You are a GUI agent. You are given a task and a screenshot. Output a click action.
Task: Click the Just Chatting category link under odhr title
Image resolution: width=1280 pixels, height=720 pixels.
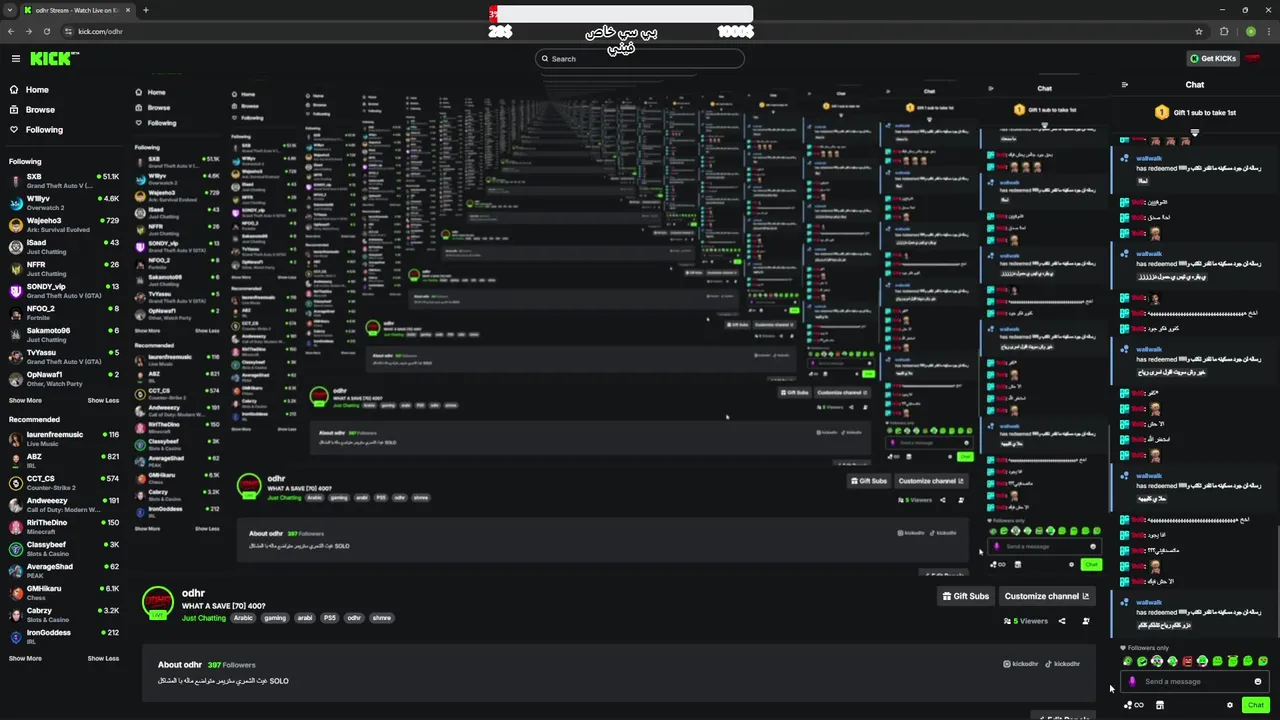[204, 618]
